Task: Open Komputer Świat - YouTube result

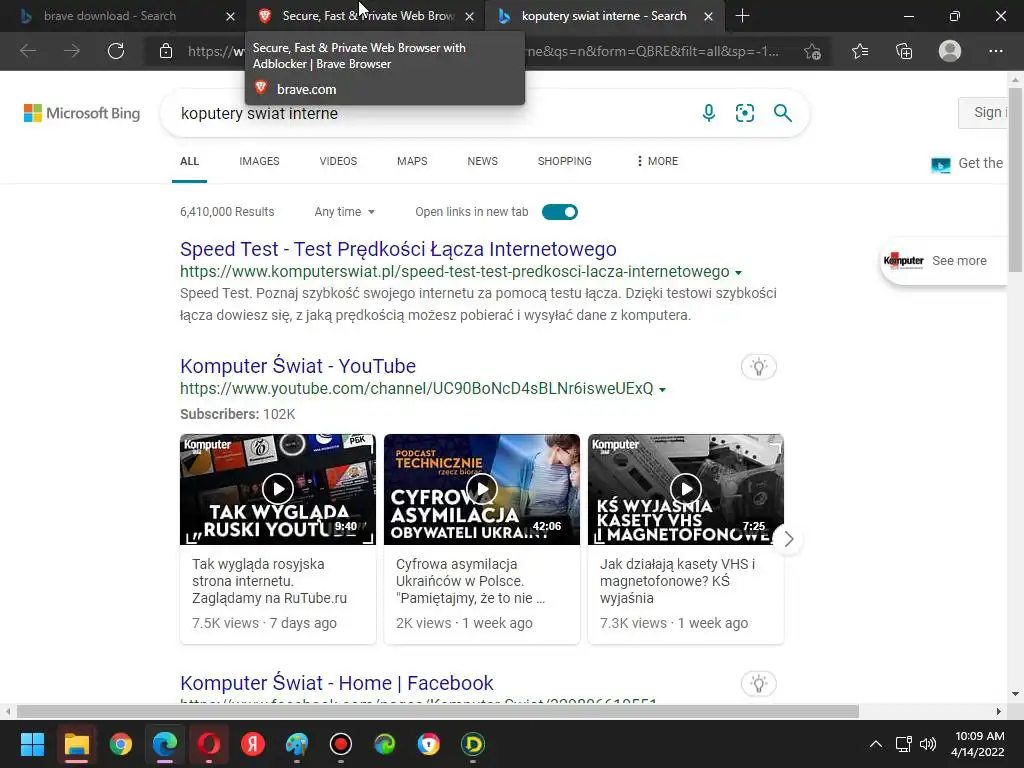Action: pos(298,366)
